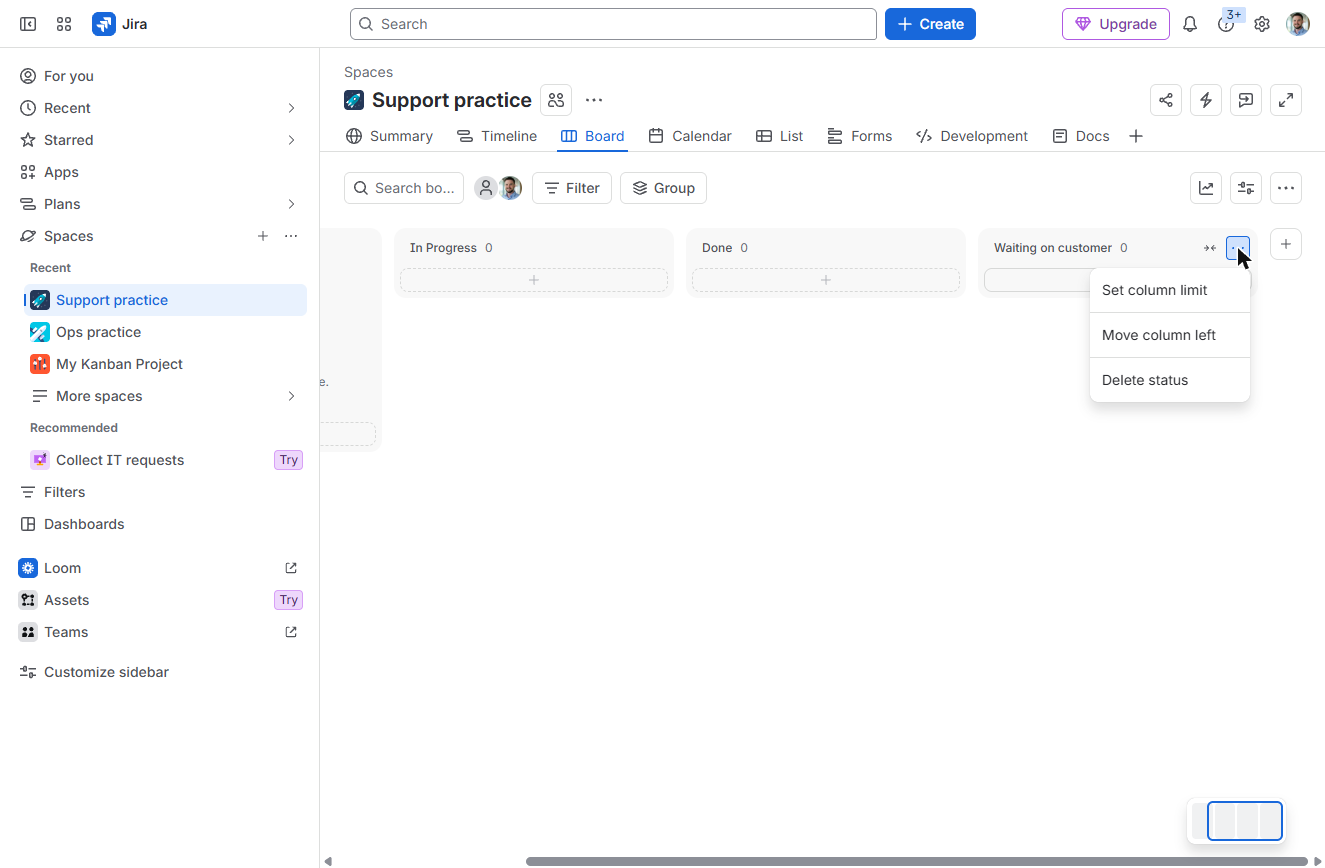Click the Jira logo
This screenshot has height=868, width=1325.
coord(120,24)
